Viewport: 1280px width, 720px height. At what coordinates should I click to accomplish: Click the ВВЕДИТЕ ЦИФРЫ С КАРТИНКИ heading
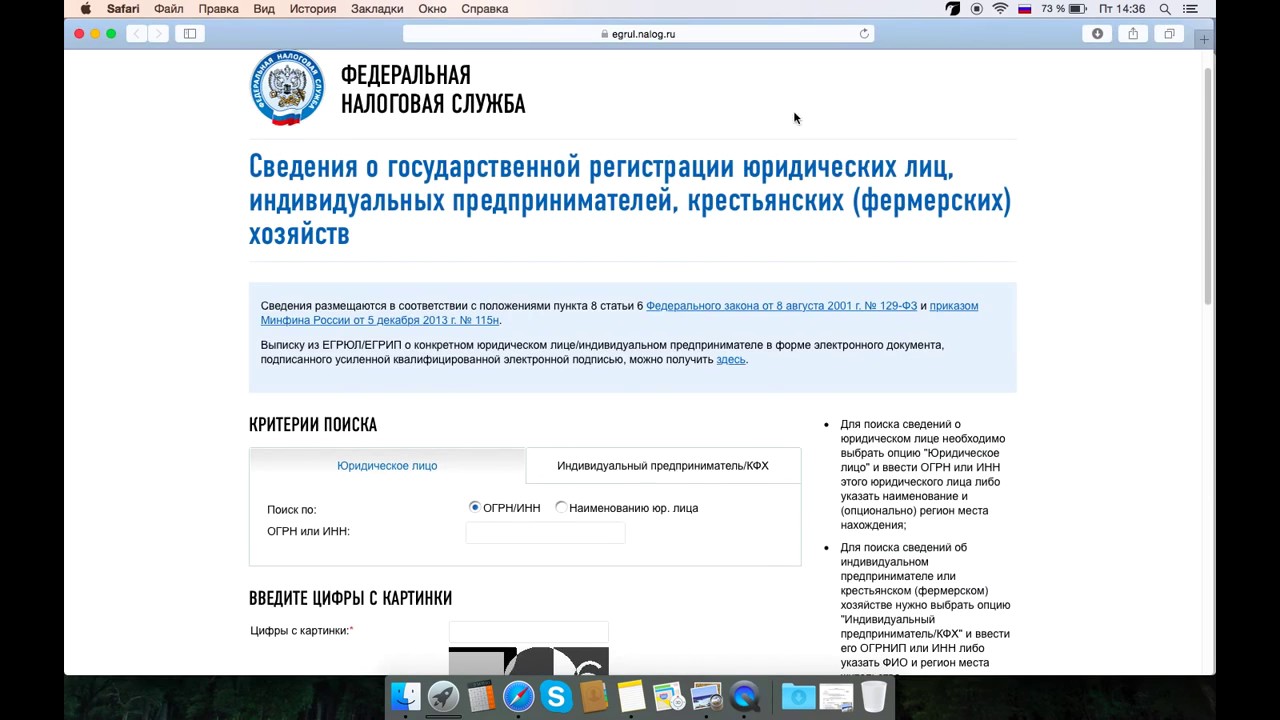[350, 598]
